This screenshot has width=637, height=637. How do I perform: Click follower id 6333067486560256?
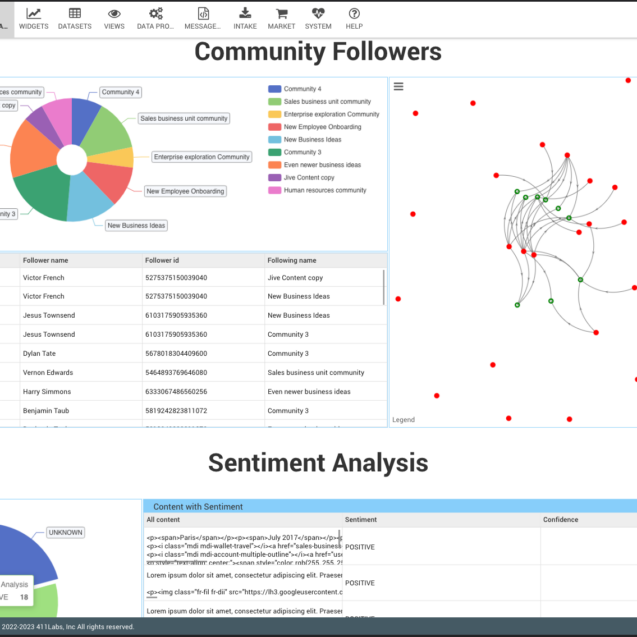coord(176,392)
